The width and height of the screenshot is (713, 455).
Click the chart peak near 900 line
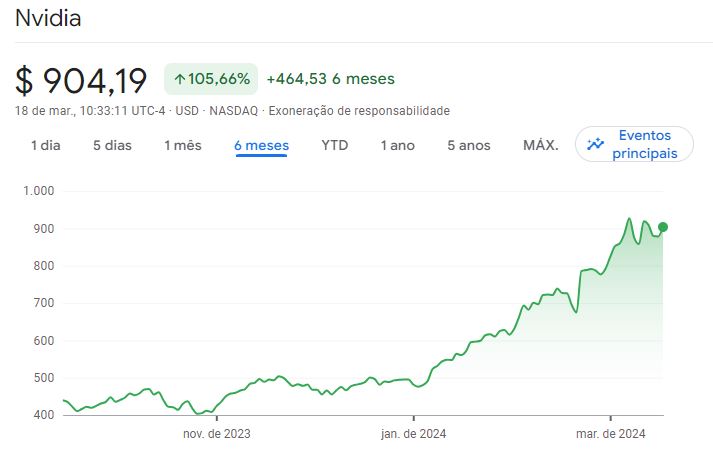pos(629,218)
